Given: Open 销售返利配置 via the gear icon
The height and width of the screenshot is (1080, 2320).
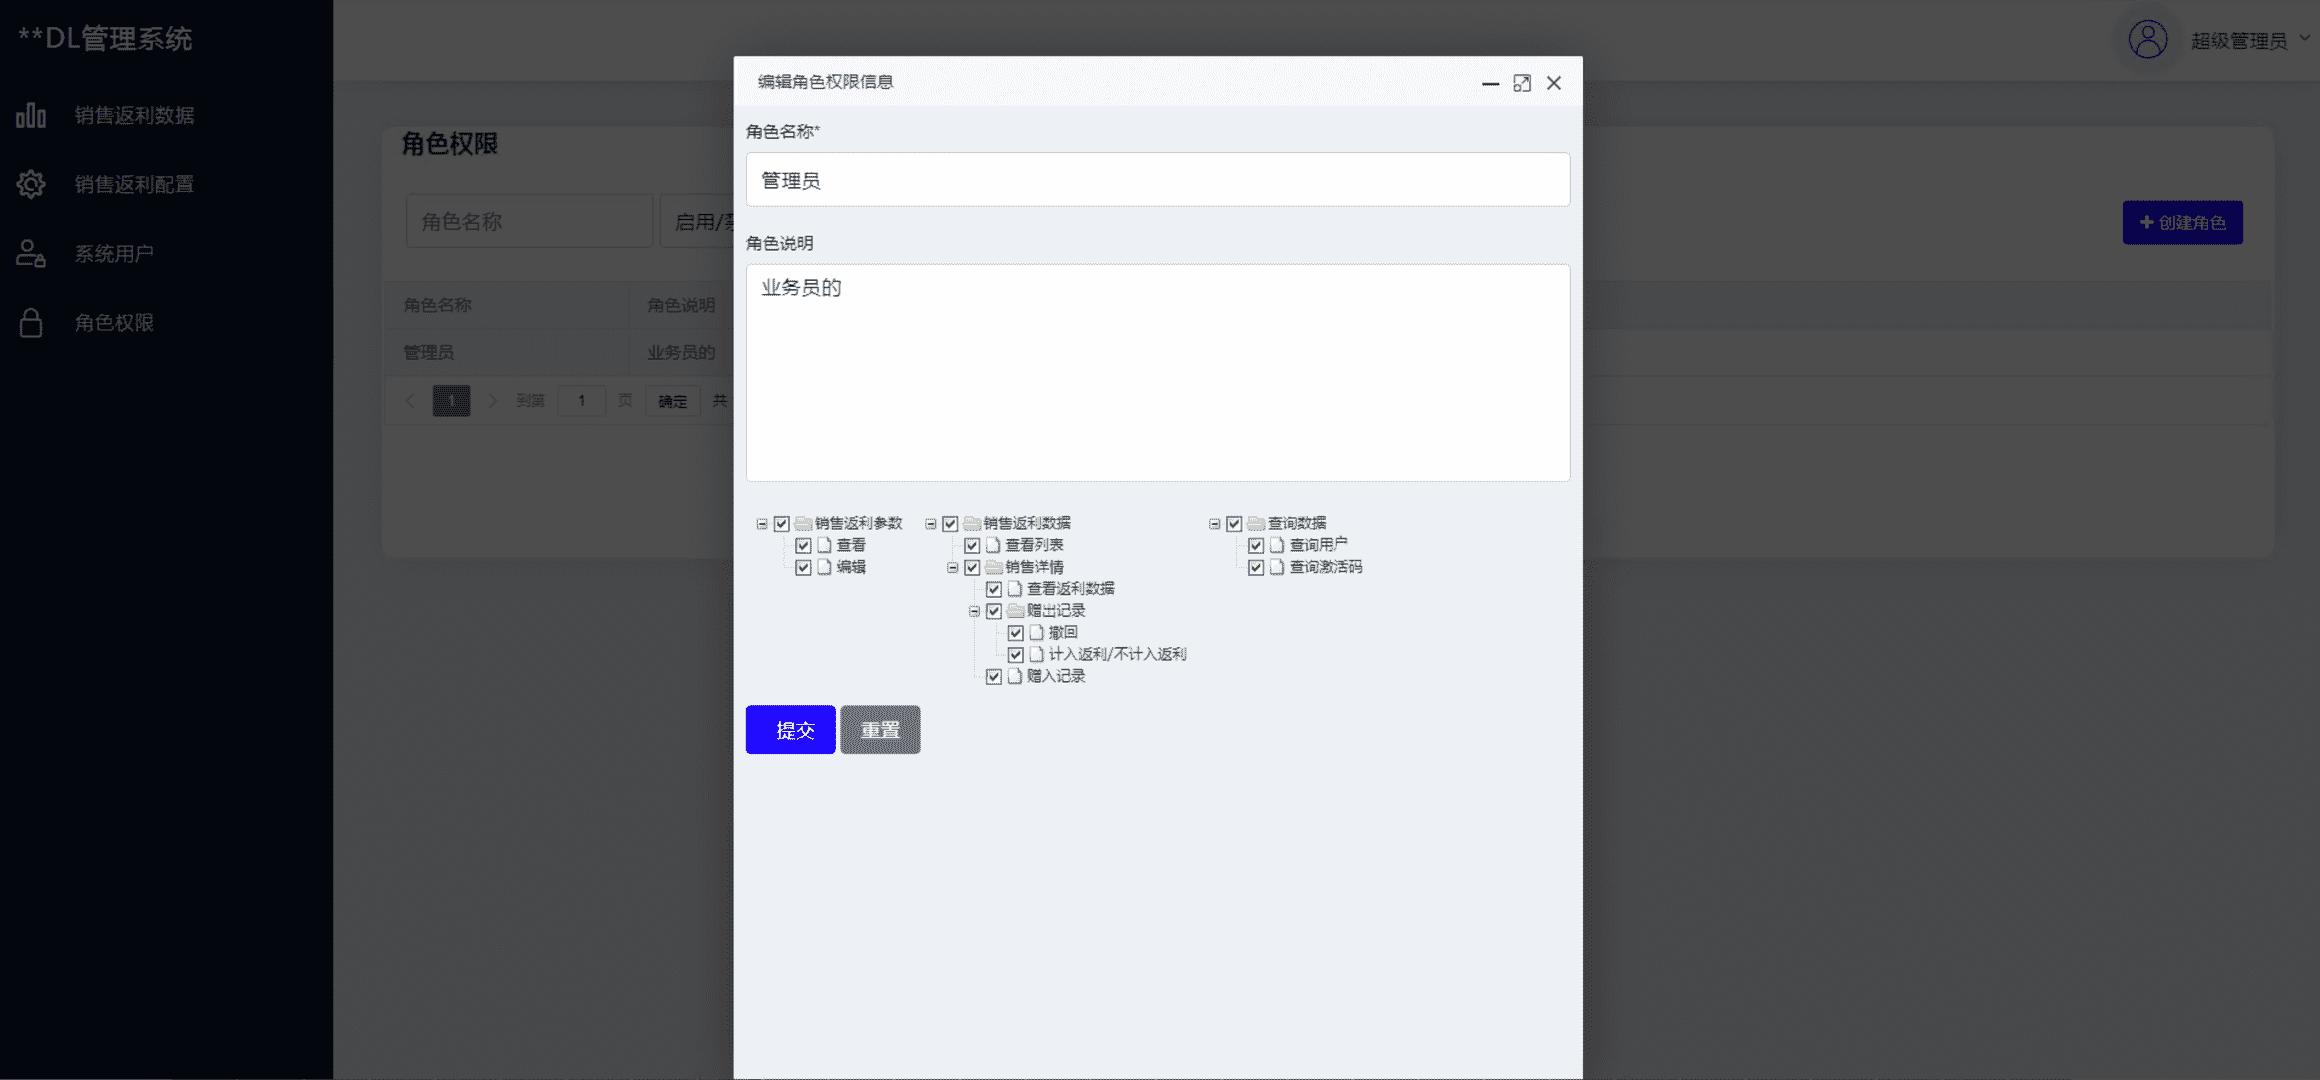Looking at the screenshot, I should click(x=31, y=184).
